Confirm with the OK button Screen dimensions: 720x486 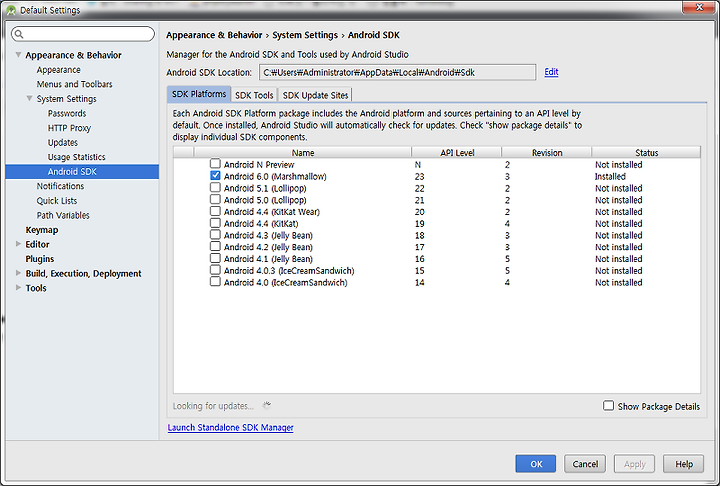[536, 464]
